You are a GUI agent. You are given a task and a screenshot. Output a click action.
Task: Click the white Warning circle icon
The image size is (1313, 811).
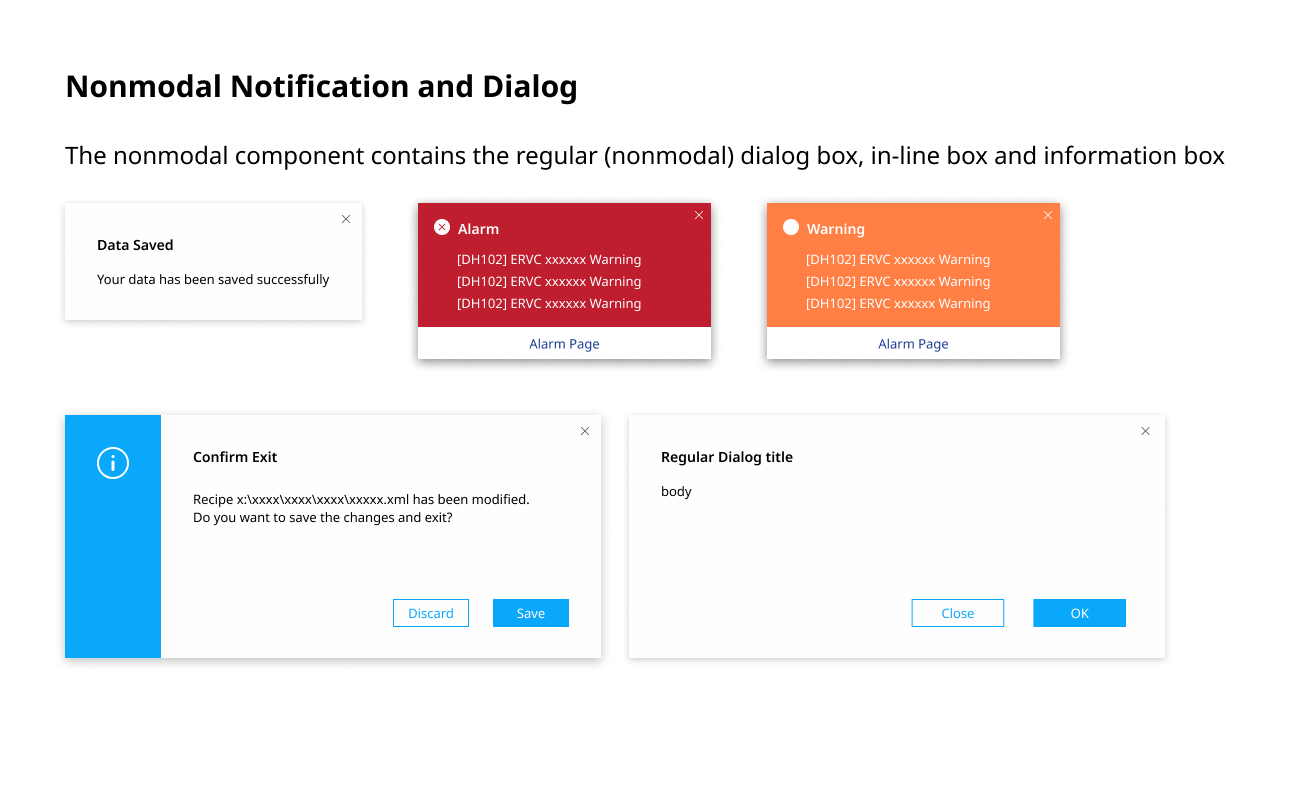[791, 228]
